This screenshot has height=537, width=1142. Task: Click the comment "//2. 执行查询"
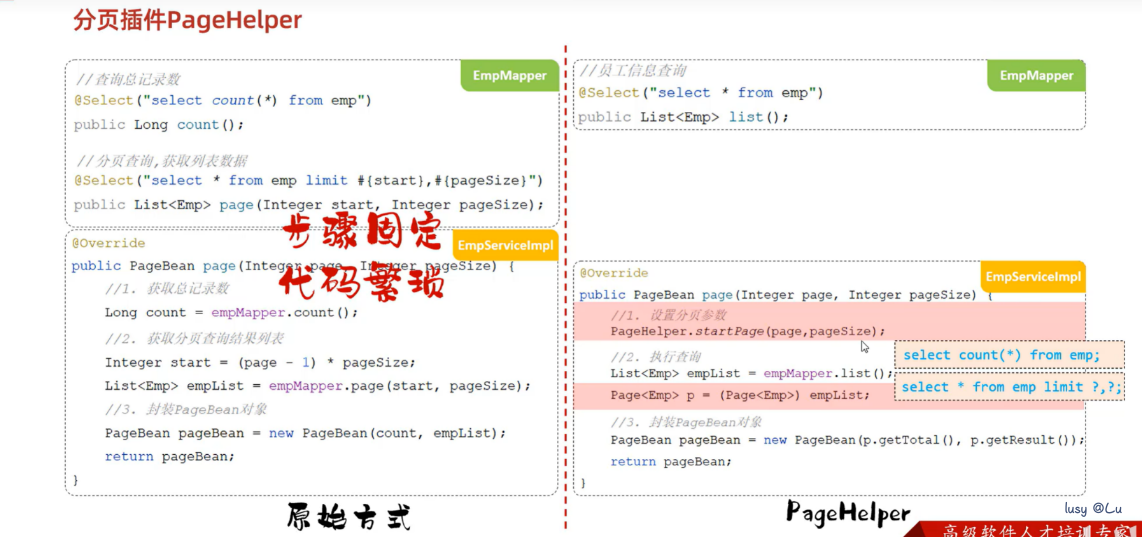(x=655, y=357)
